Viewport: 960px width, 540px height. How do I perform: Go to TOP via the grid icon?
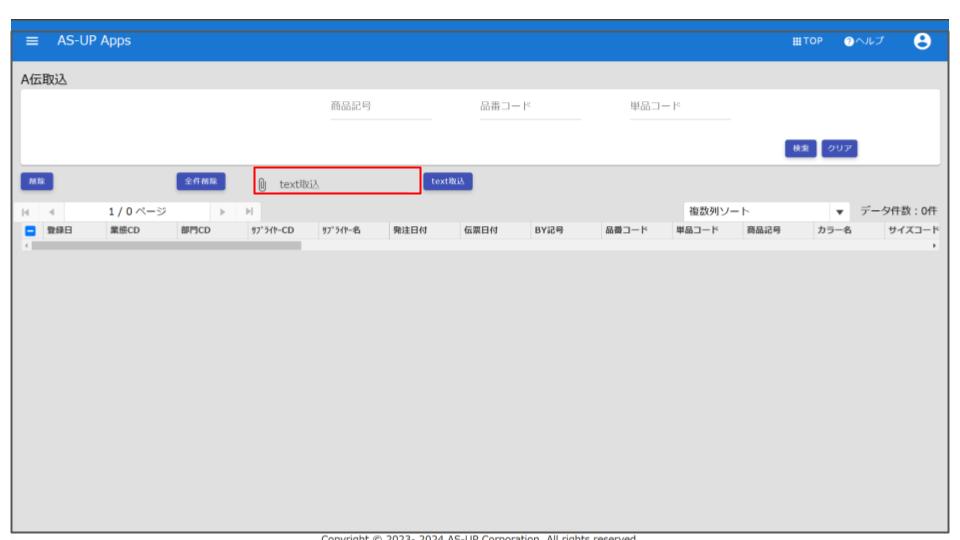click(x=806, y=41)
